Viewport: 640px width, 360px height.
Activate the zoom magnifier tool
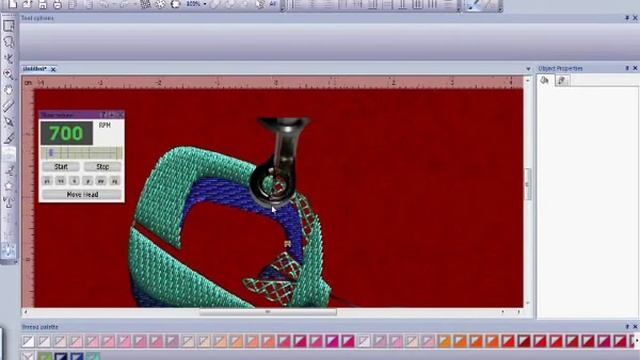(x=9, y=74)
